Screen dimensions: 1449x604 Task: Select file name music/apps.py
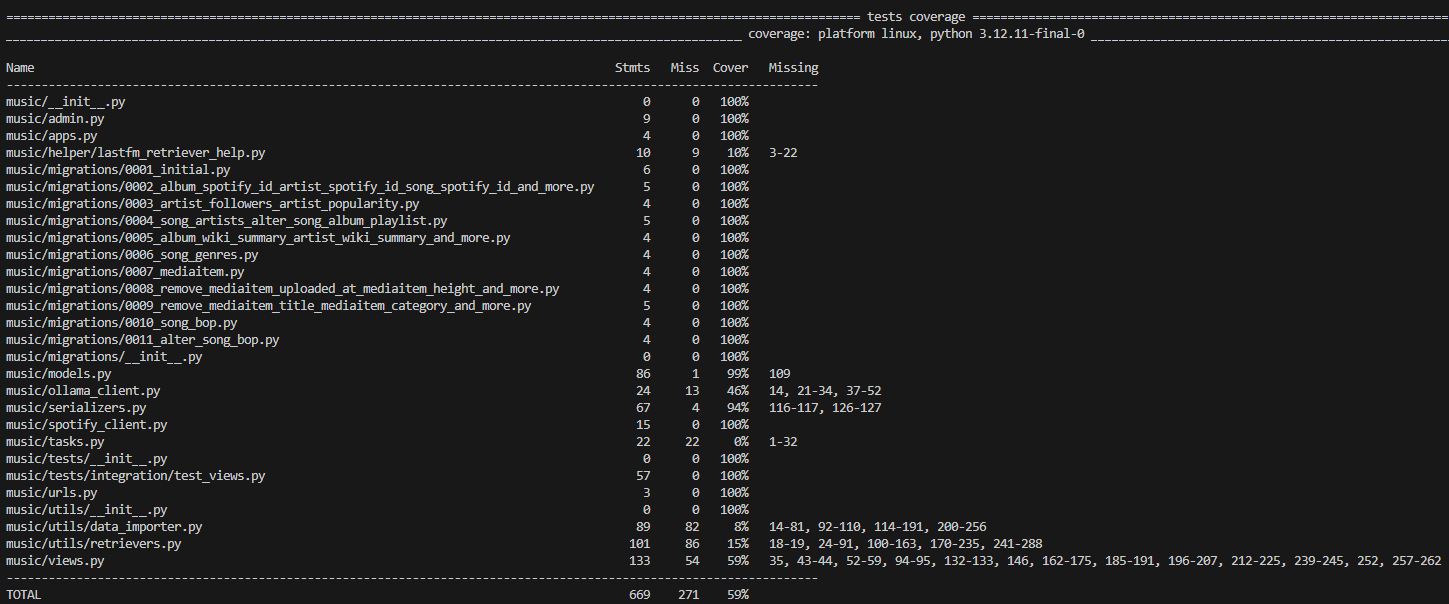[x=52, y=136]
